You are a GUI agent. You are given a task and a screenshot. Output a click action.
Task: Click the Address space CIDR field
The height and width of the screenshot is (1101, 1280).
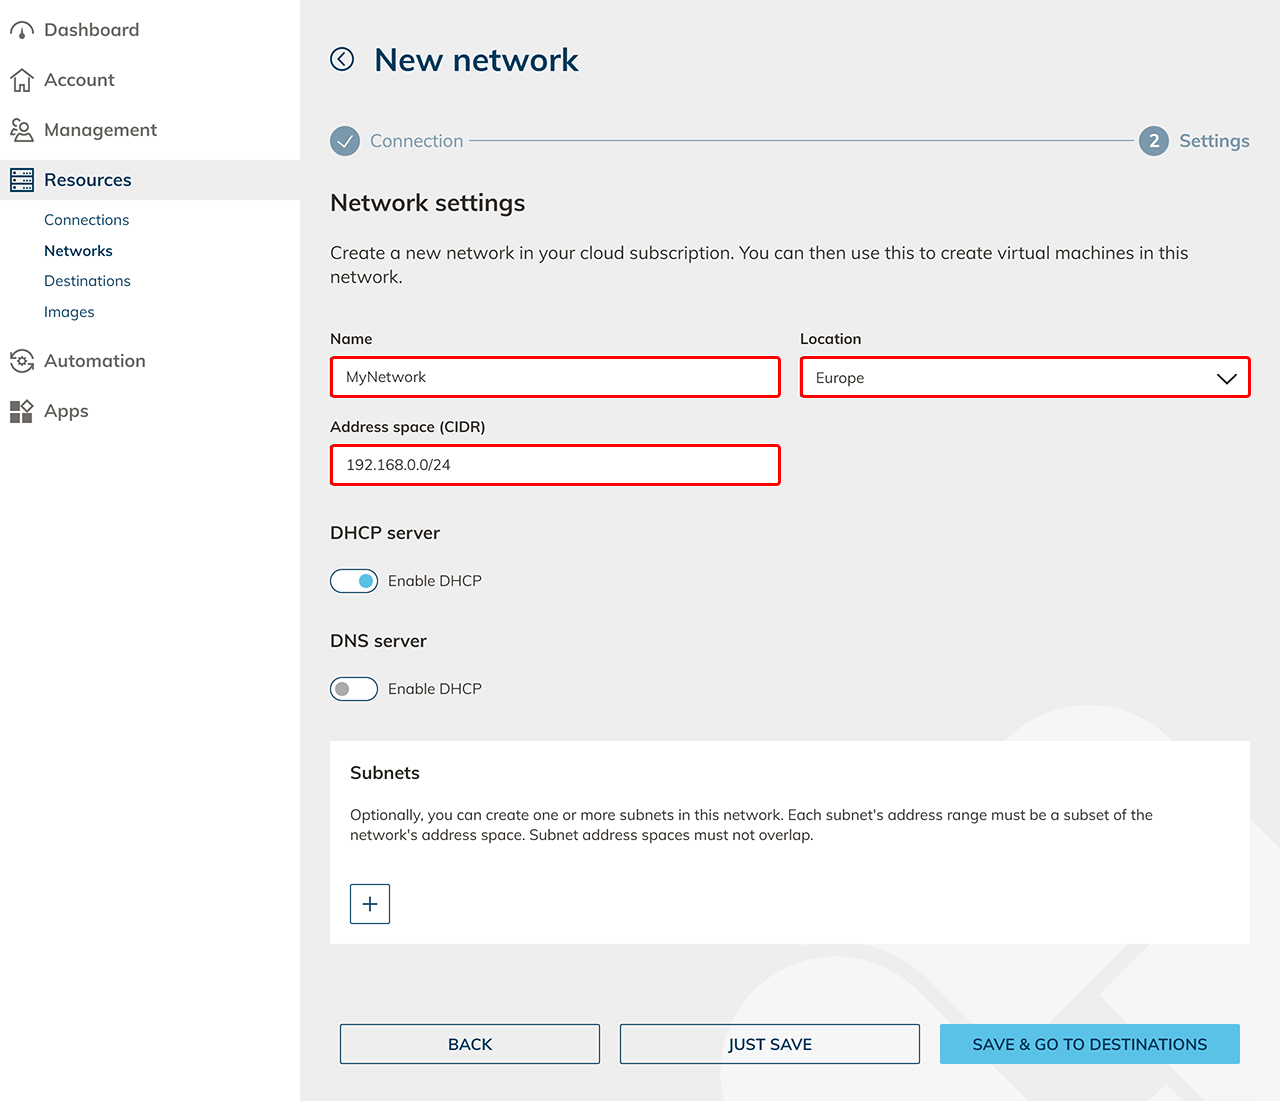(555, 465)
